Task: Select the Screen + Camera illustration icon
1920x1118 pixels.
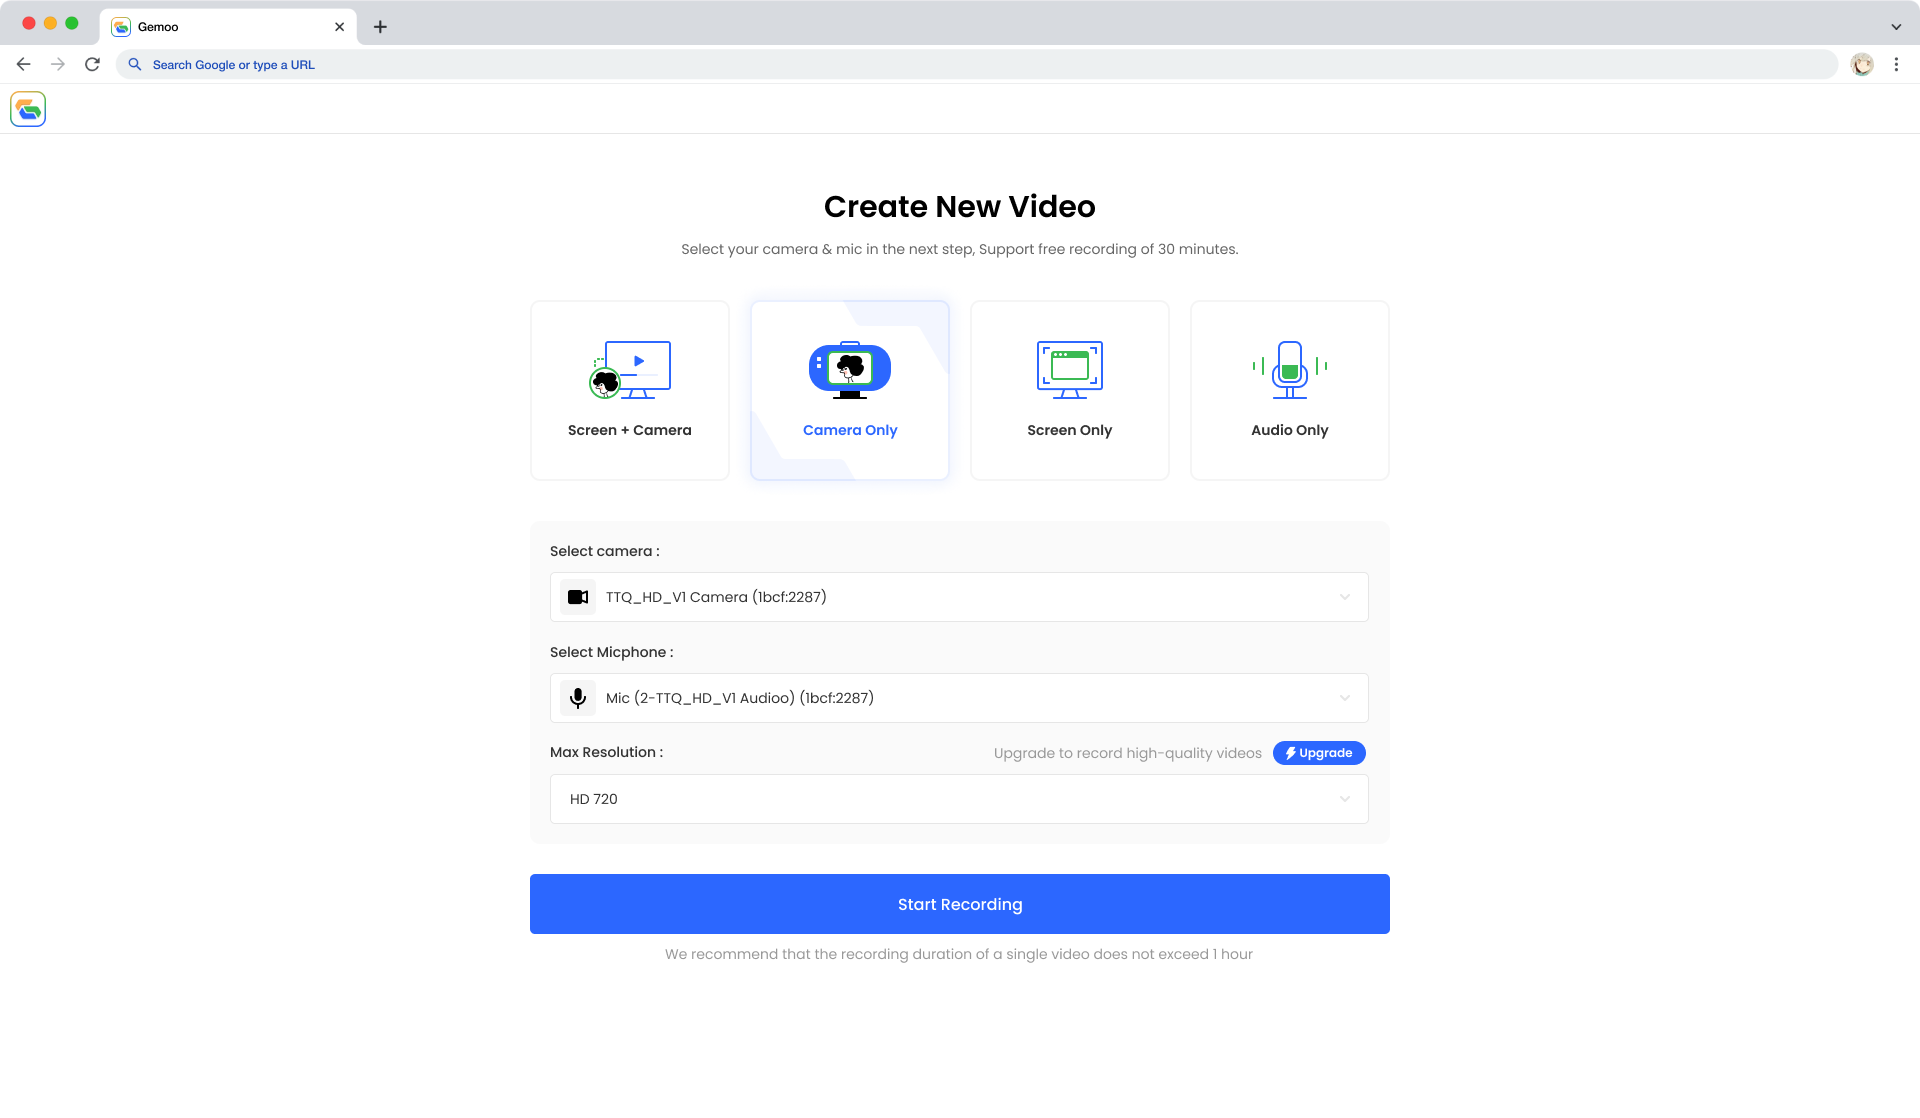Action: click(630, 369)
